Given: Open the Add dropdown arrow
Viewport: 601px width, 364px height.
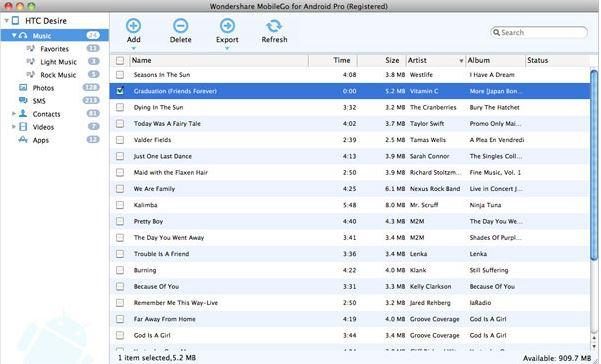Looking at the screenshot, I should tap(133, 48).
